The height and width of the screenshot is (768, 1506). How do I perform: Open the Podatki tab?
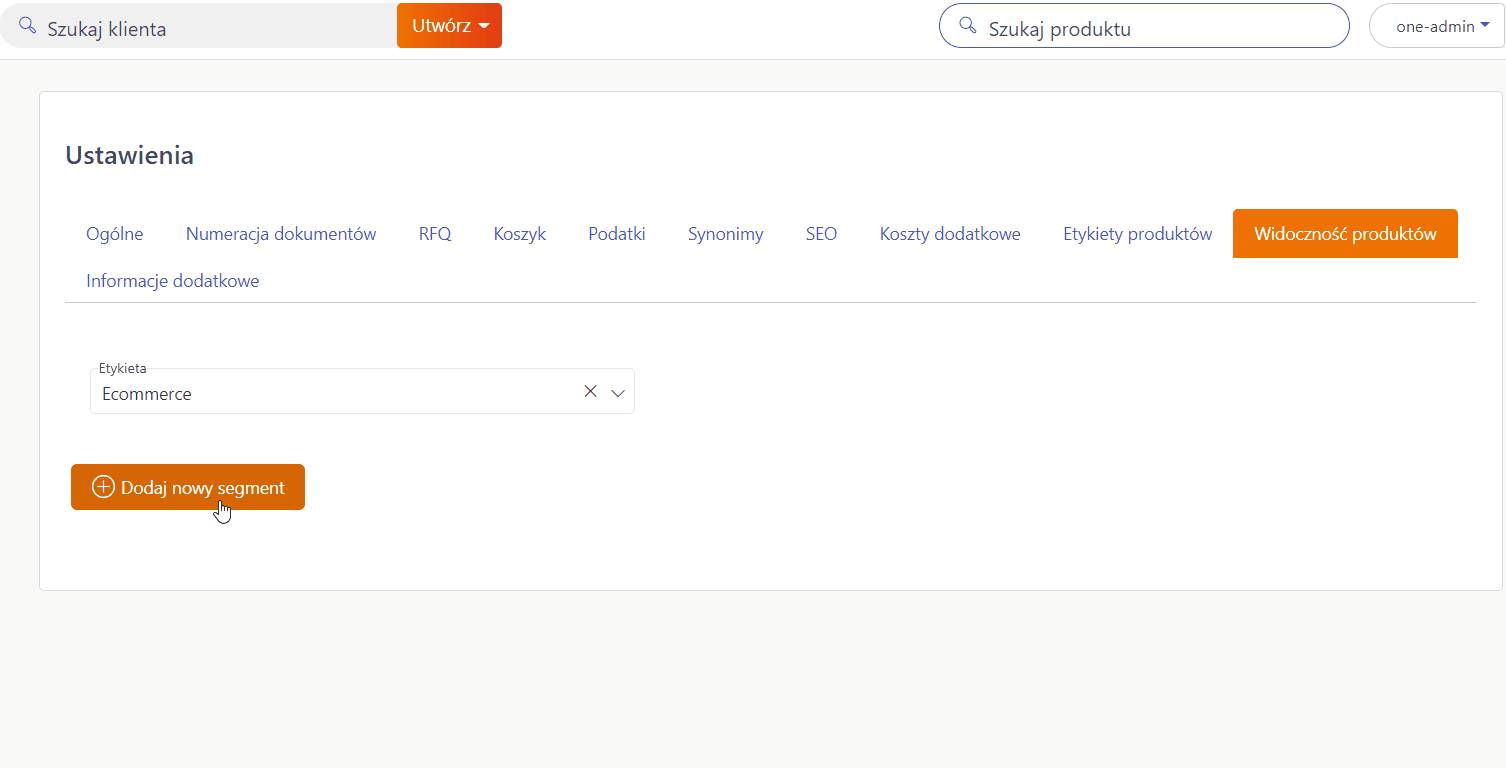(617, 234)
